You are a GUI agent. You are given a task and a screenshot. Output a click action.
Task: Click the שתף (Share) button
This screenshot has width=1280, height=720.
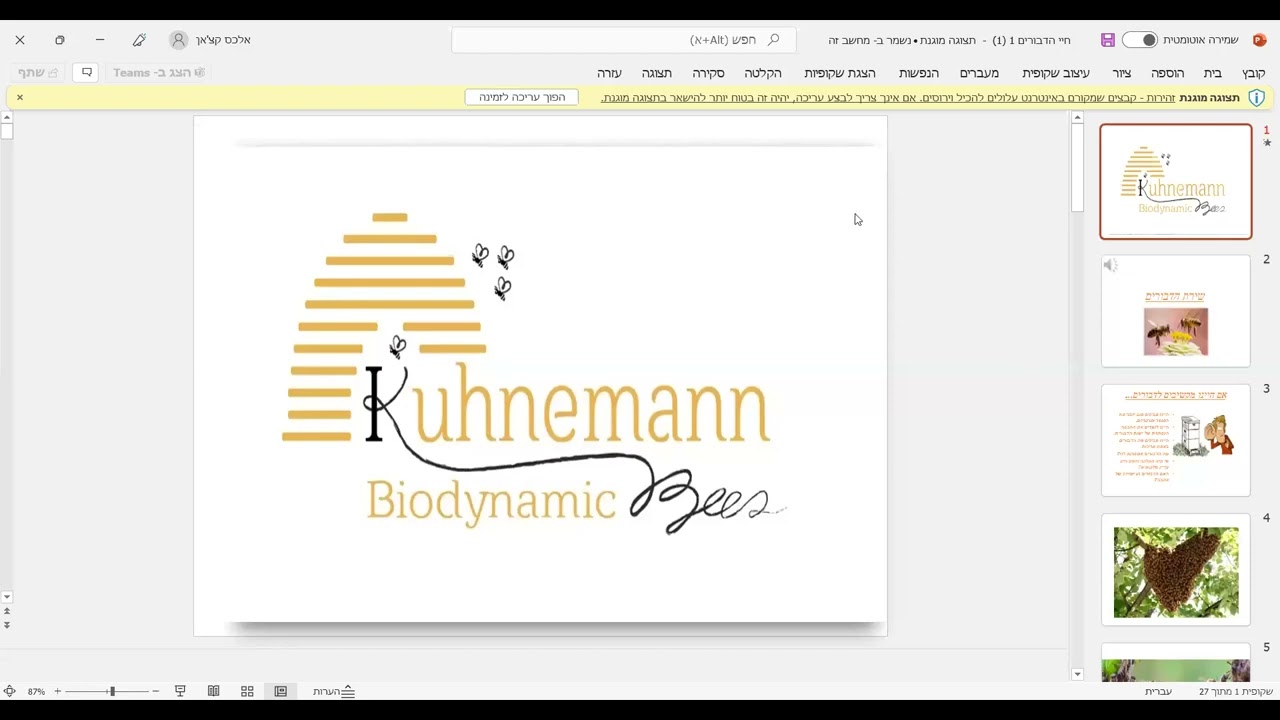click(x=37, y=73)
